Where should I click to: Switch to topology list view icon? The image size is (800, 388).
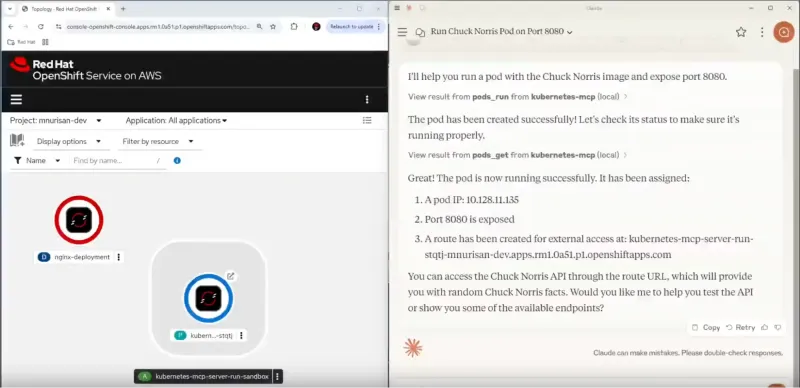tap(367, 120)
